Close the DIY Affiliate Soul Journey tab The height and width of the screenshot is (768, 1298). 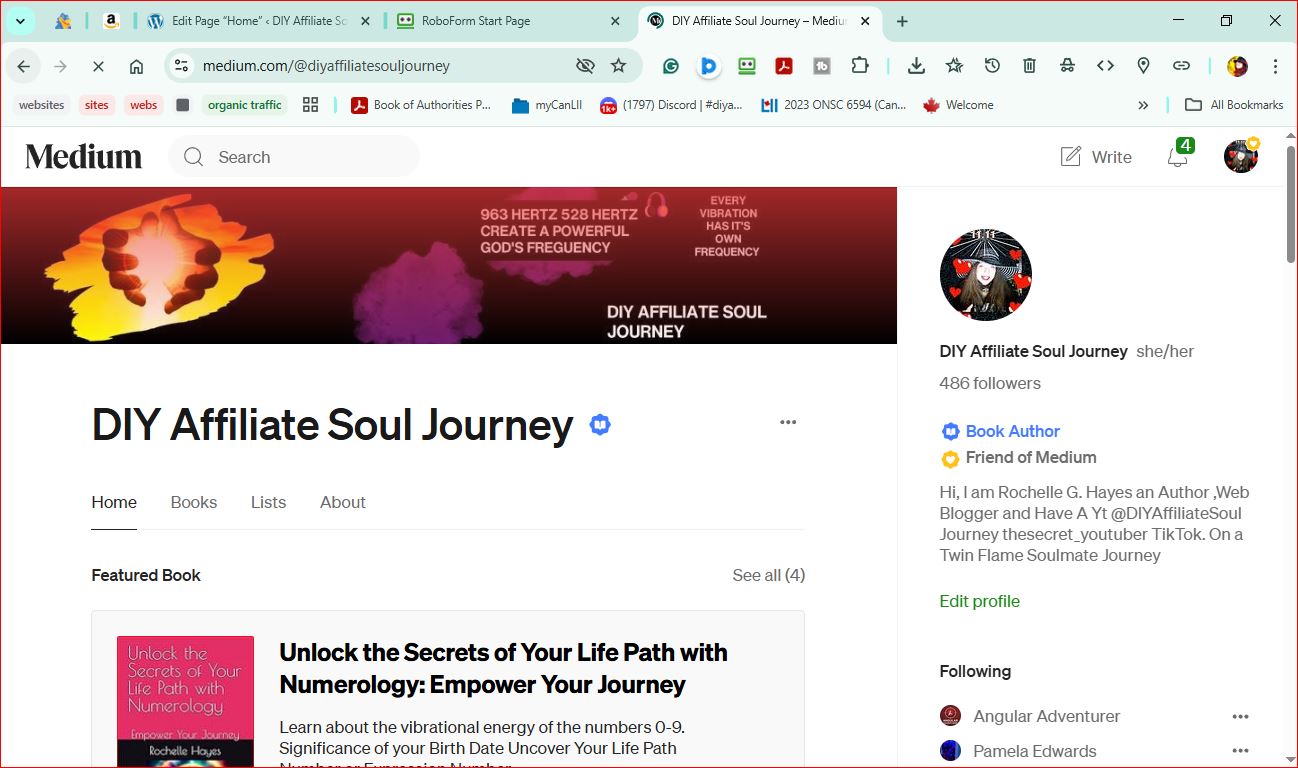pyautogui.click(x=865, y=21)
